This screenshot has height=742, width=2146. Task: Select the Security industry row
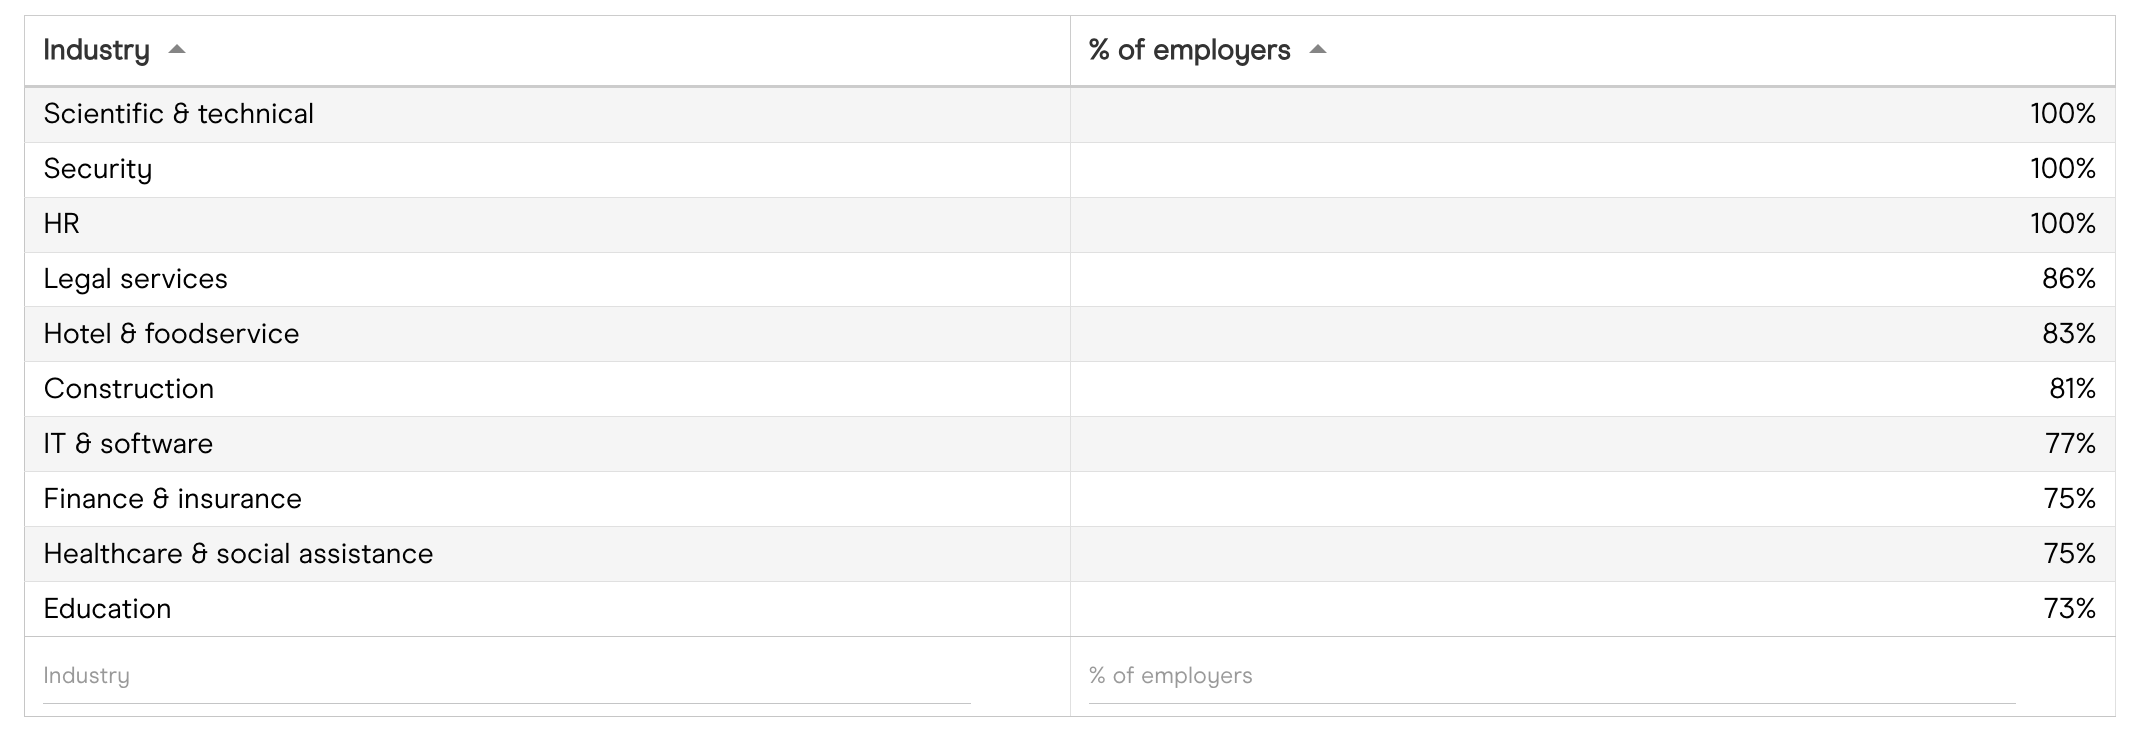click(x=98, y=169)
